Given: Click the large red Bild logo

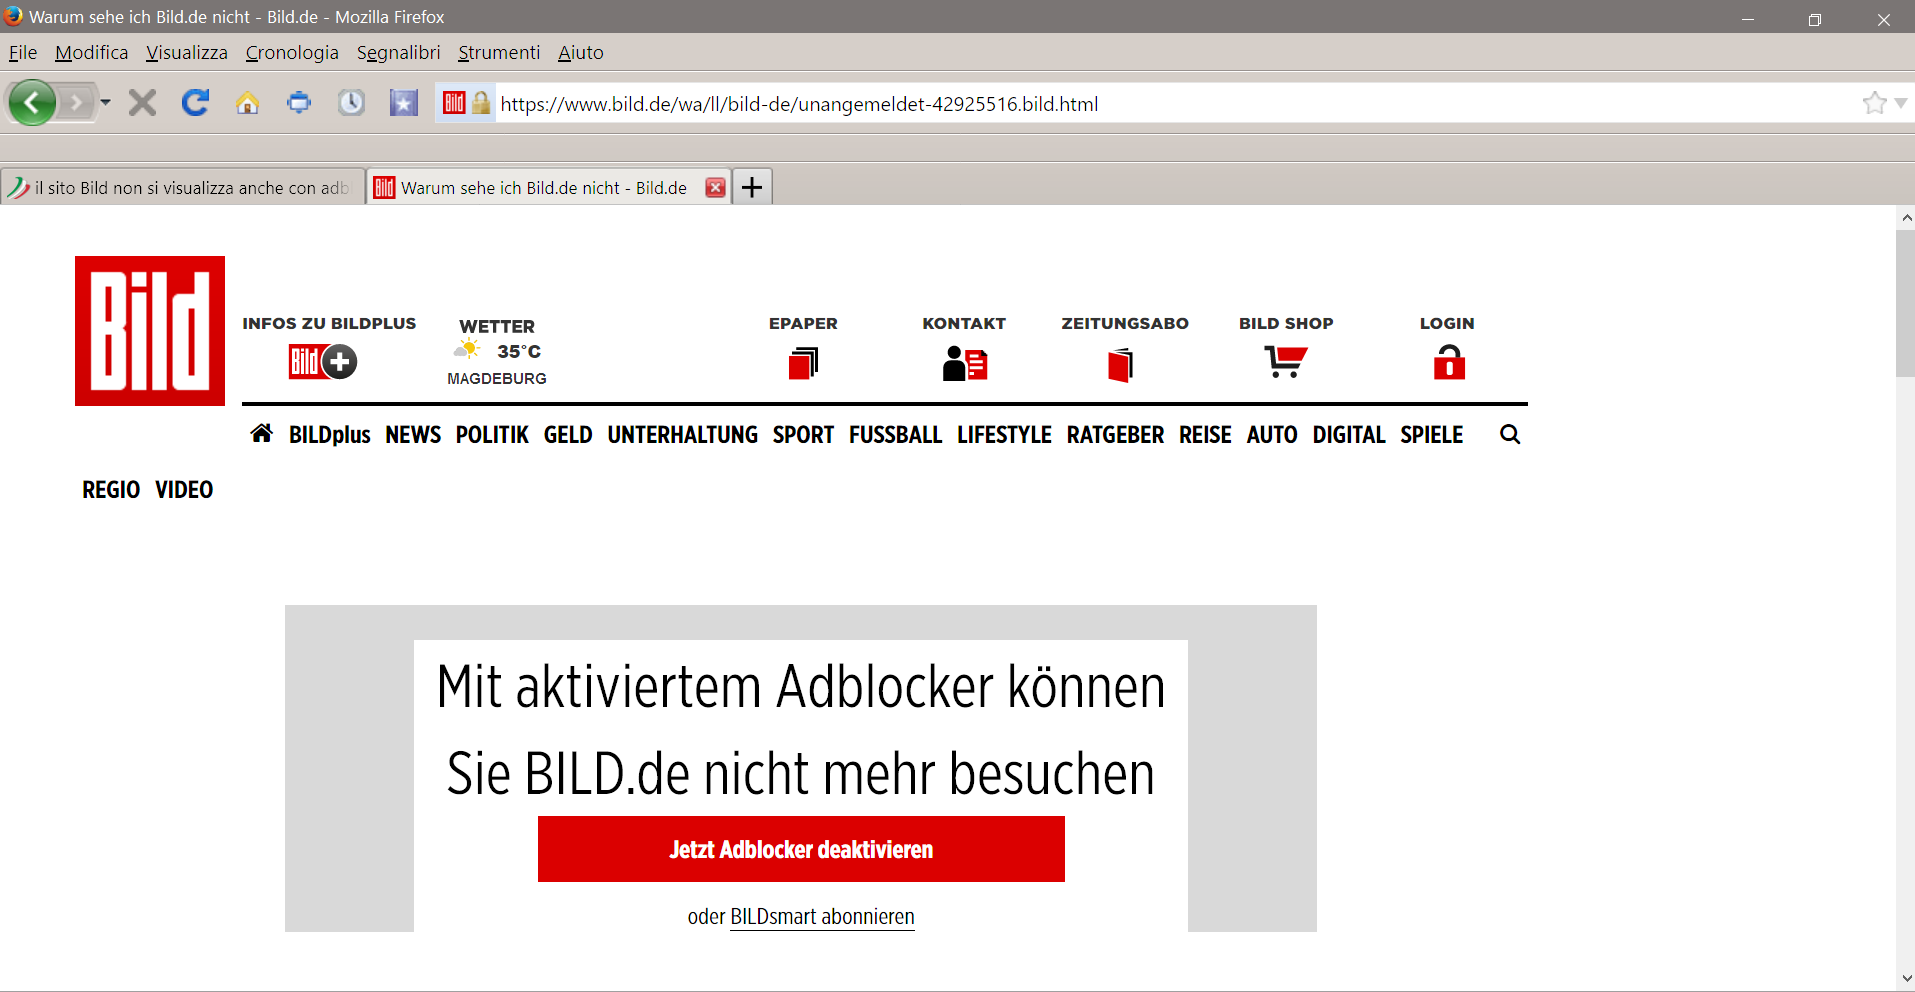Looking at the screenshot, I should coord(150,331).
